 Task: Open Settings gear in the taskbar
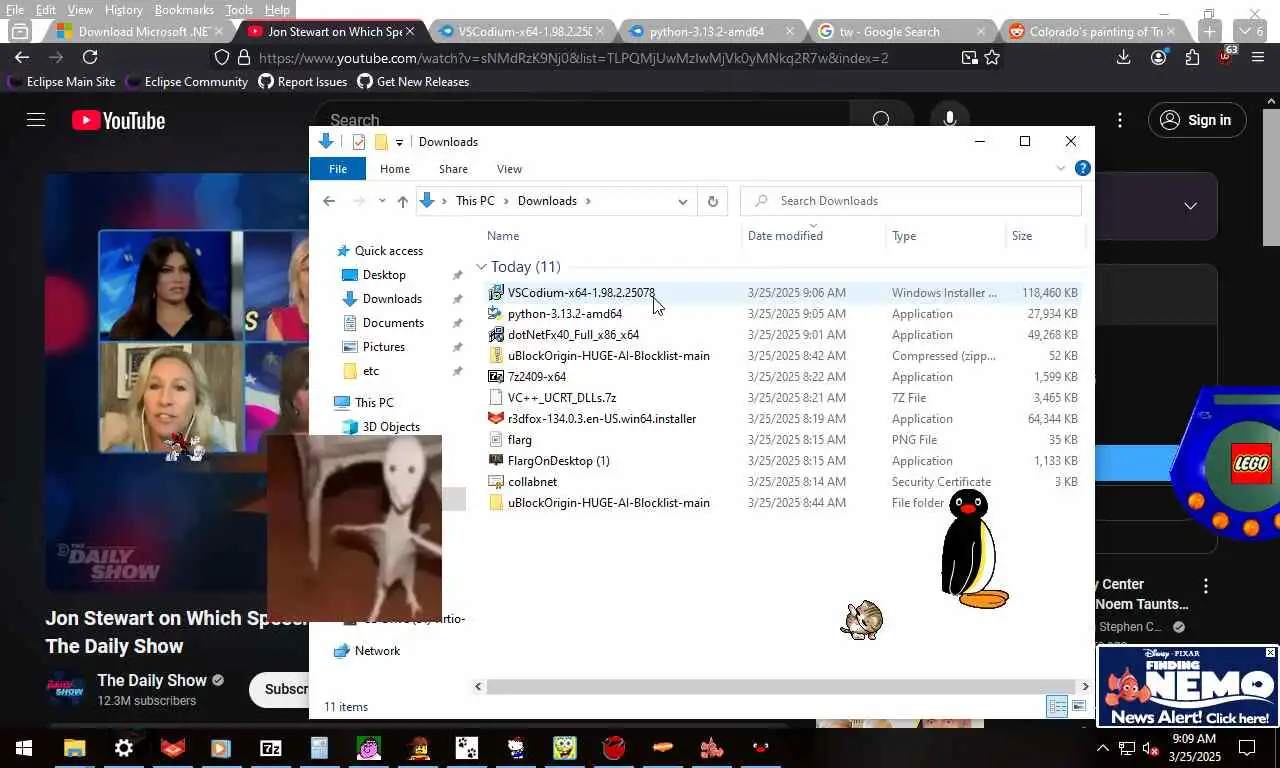(124, 747)
